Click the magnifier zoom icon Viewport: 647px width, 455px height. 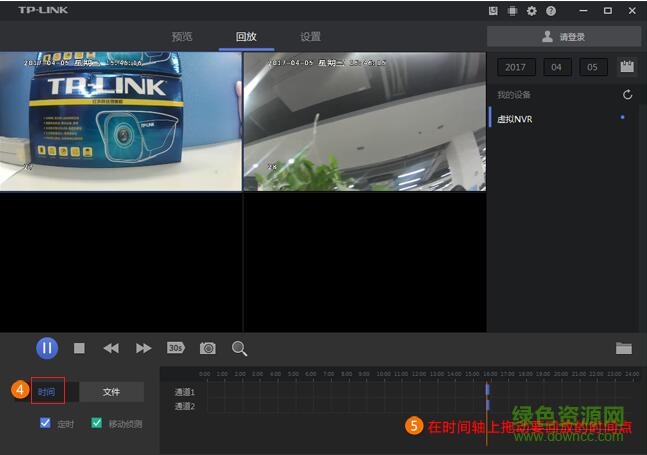pos(240,348)
